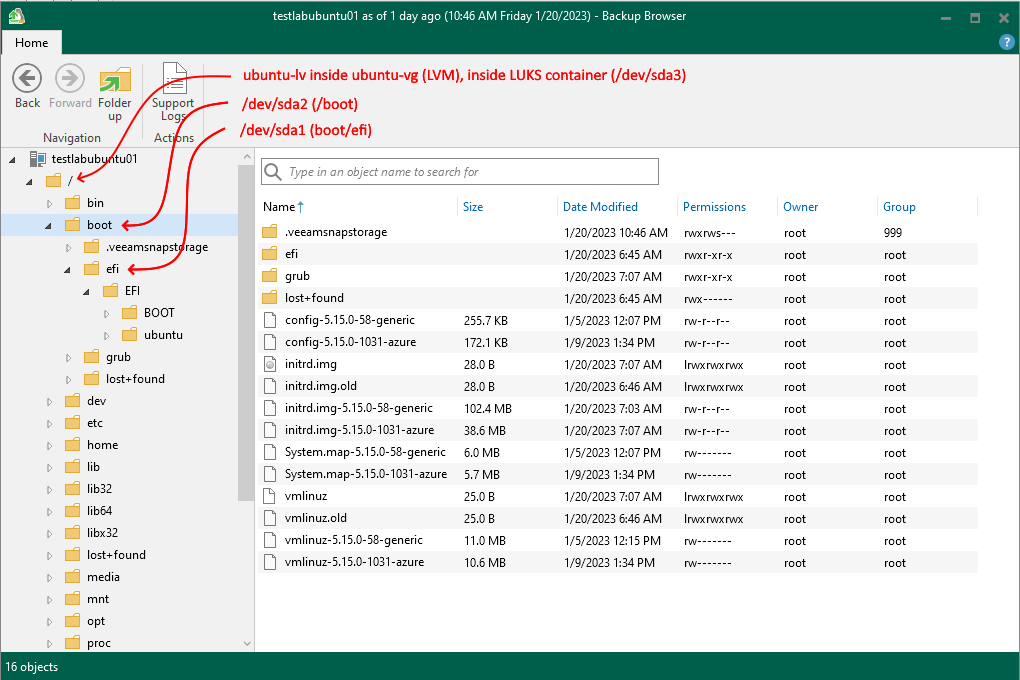Expand the grub tree node
This screenshot has height=680, width=1020.
(x=68, y=358)
